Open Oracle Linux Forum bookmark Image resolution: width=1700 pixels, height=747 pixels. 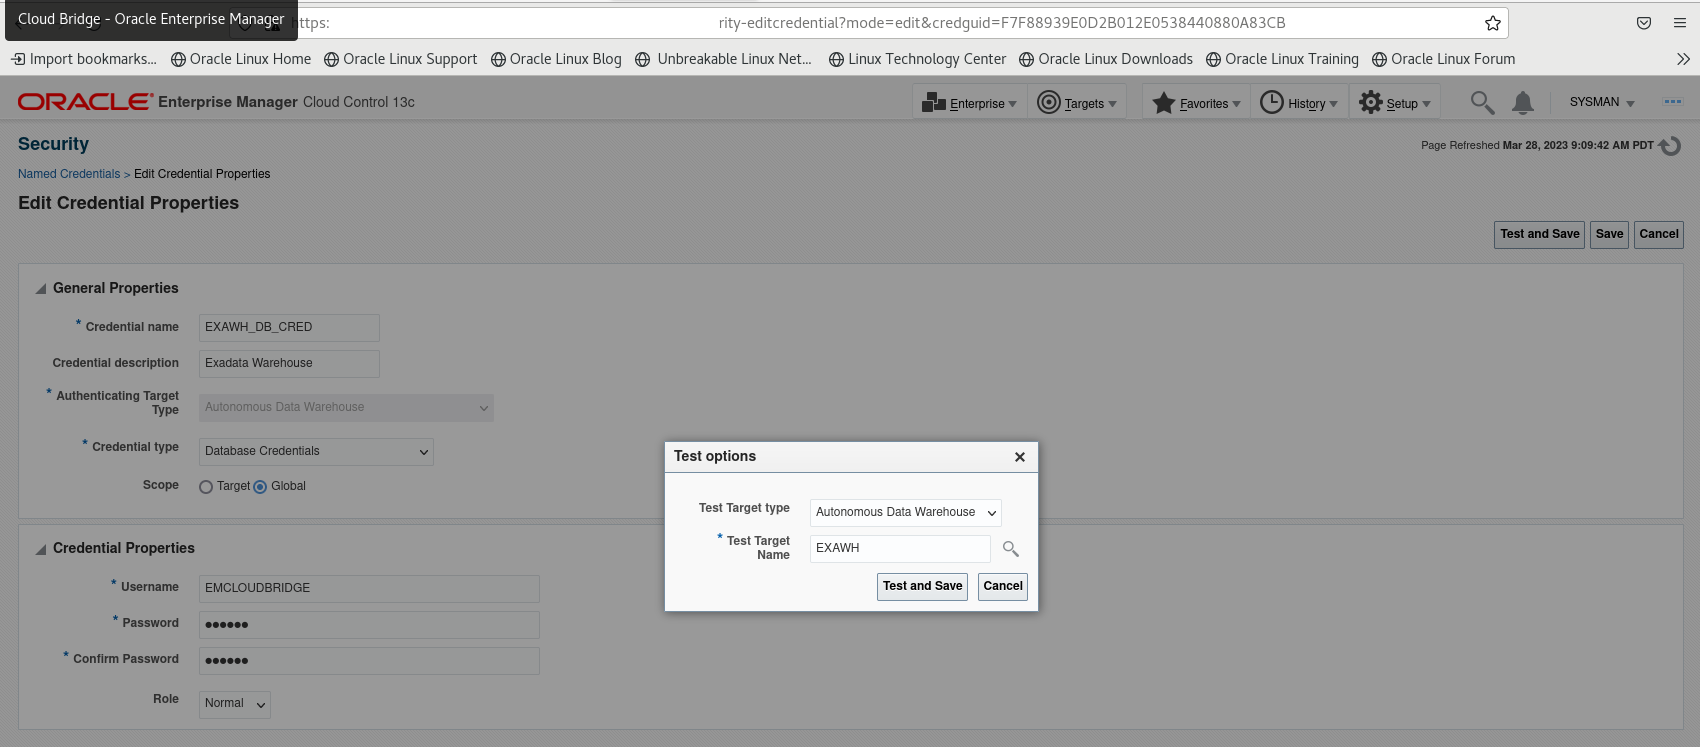click(x=1443, y=59)
